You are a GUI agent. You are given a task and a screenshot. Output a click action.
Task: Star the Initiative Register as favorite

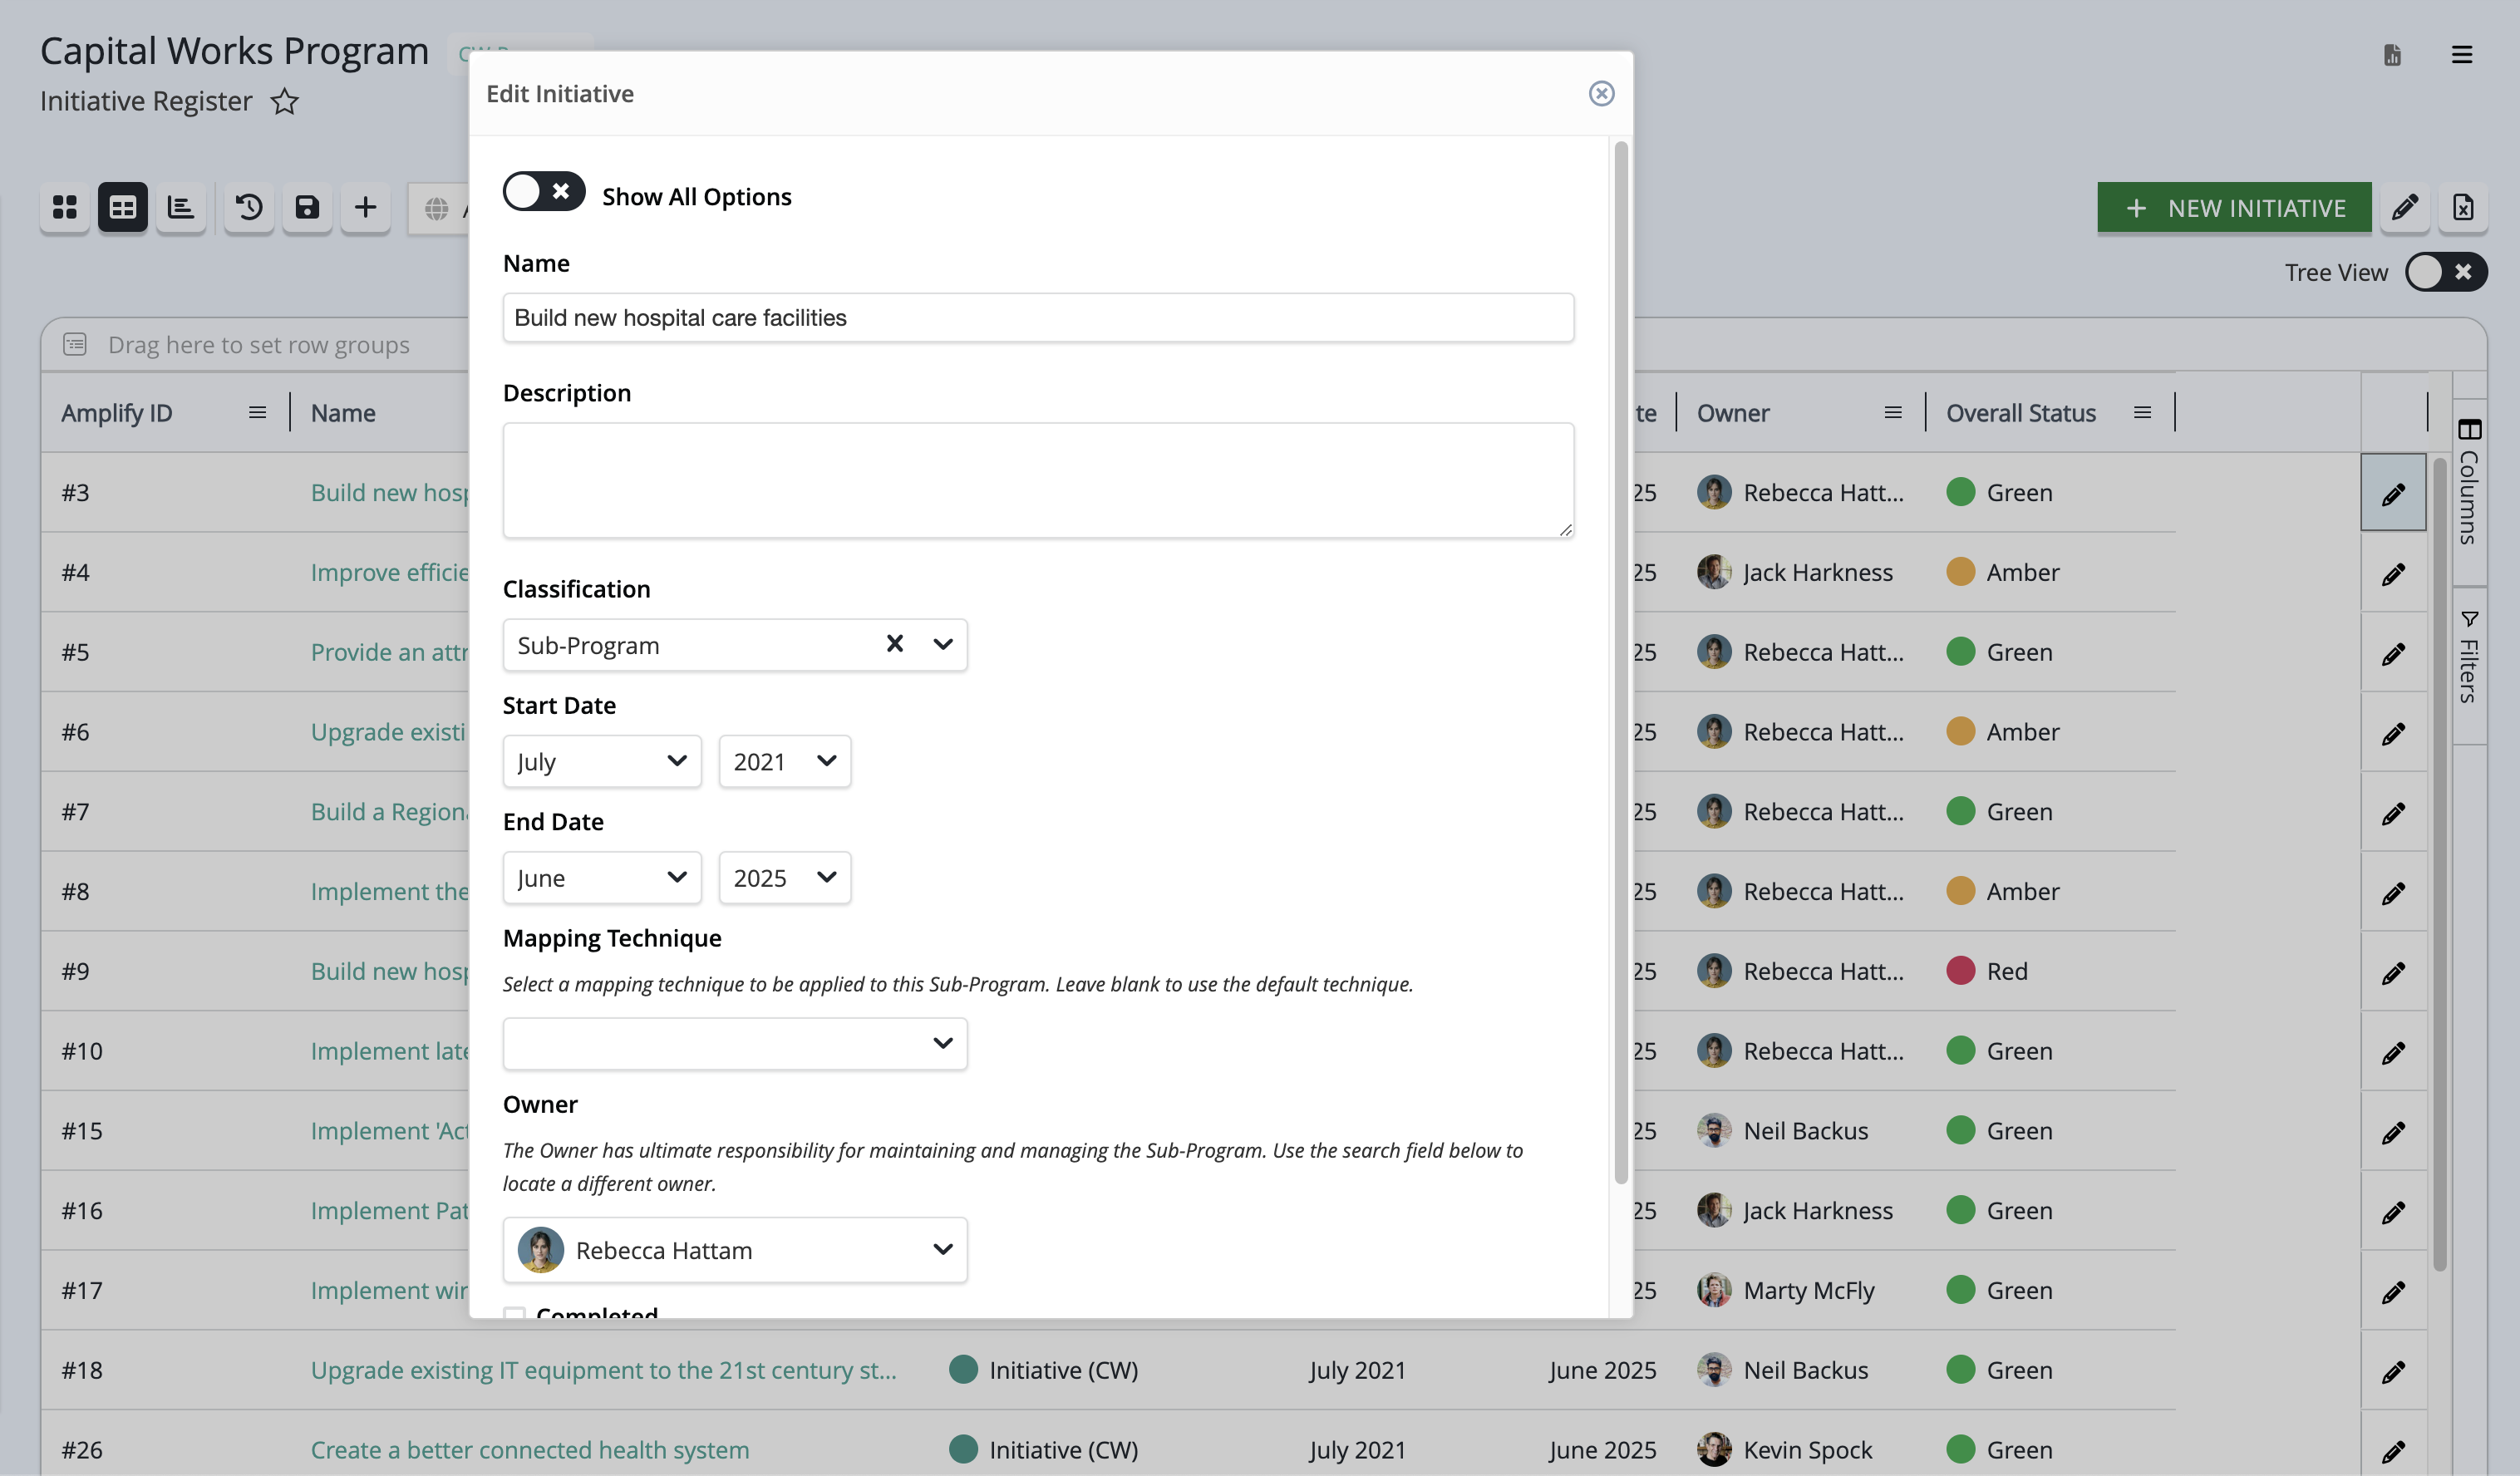tap(285, 101)
